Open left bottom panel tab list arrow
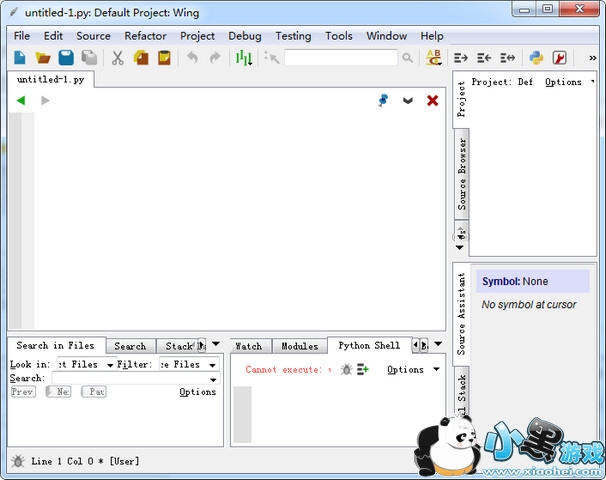This screenshot has height=480, width=606. 216,343
